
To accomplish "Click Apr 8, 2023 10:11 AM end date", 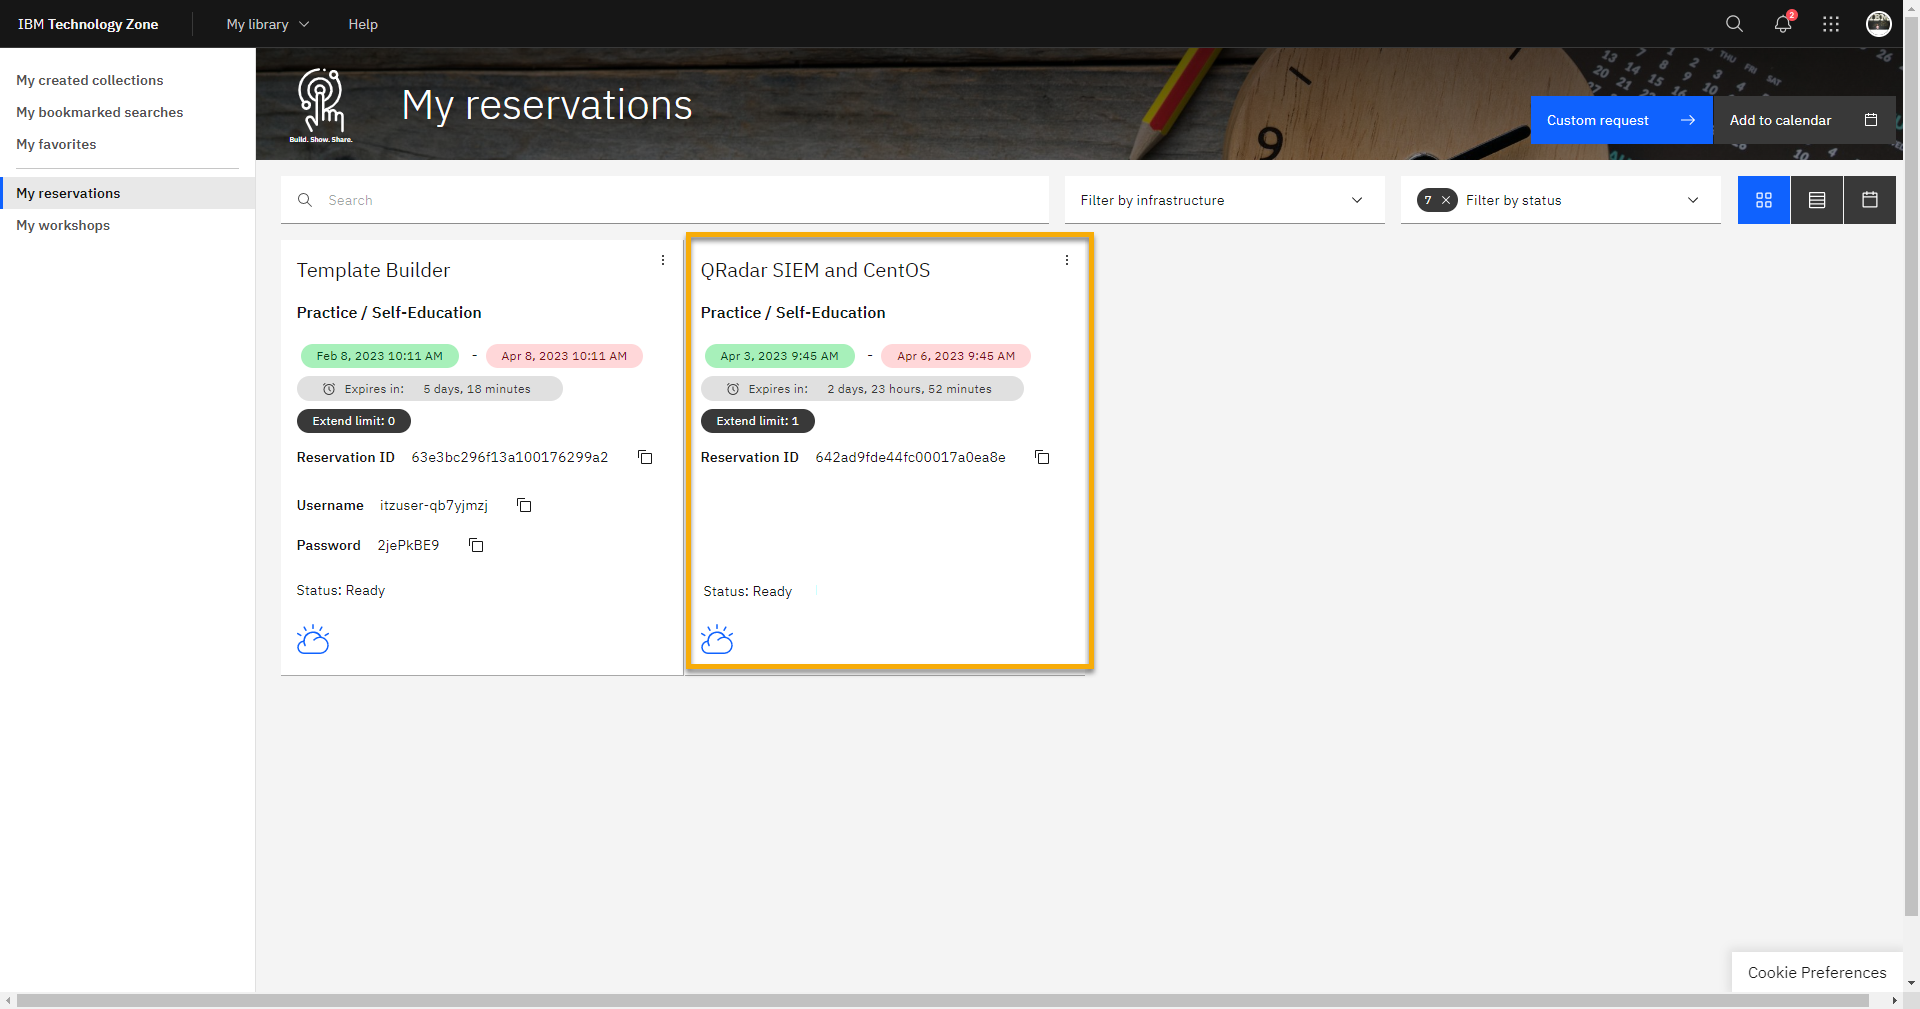I will coord(564,356).
